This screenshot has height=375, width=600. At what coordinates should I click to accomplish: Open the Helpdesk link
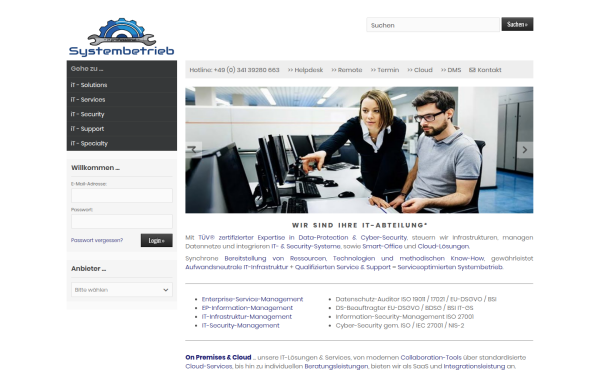point(305,70)
